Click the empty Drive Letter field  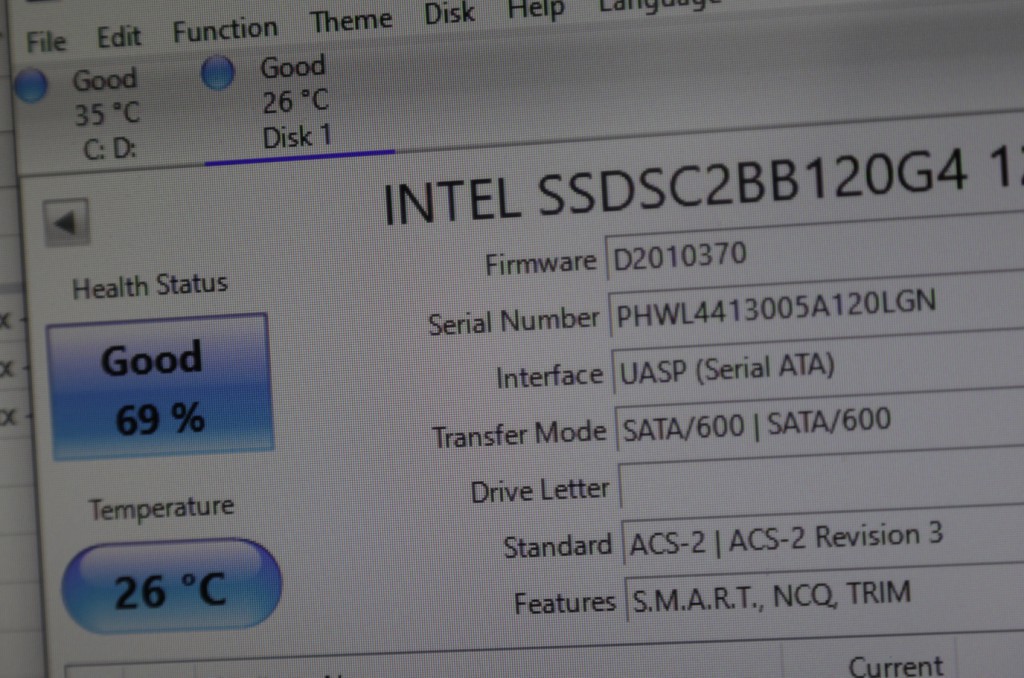pos(822,478)
